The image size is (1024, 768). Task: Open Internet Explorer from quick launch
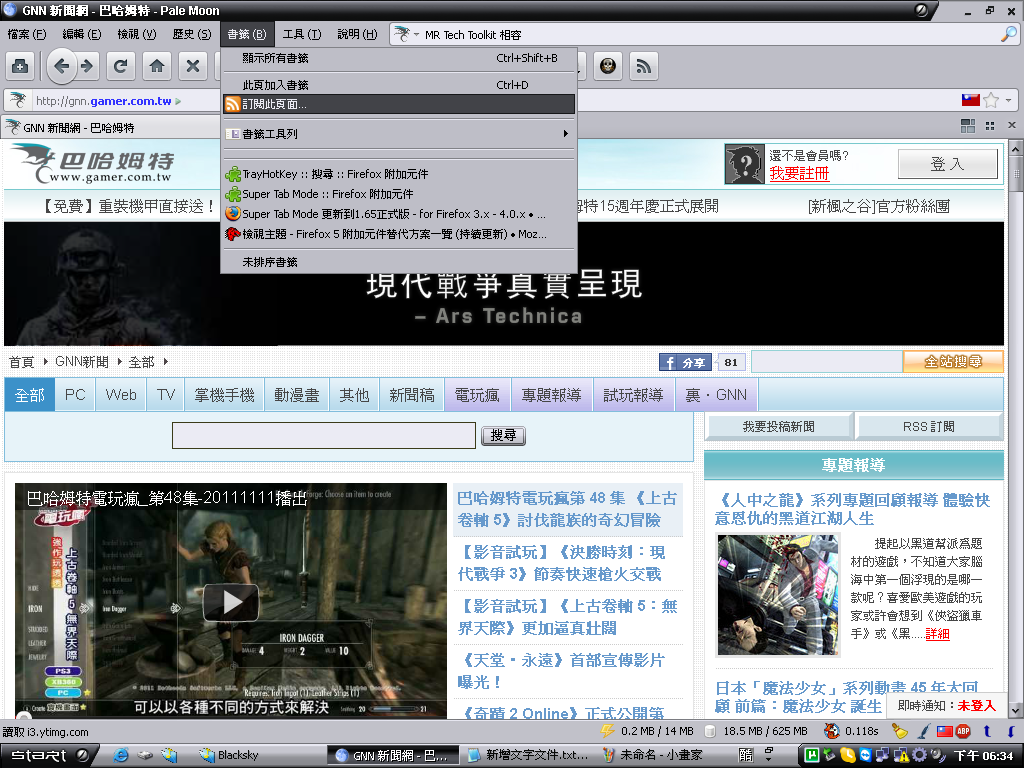tap(122, 755)
